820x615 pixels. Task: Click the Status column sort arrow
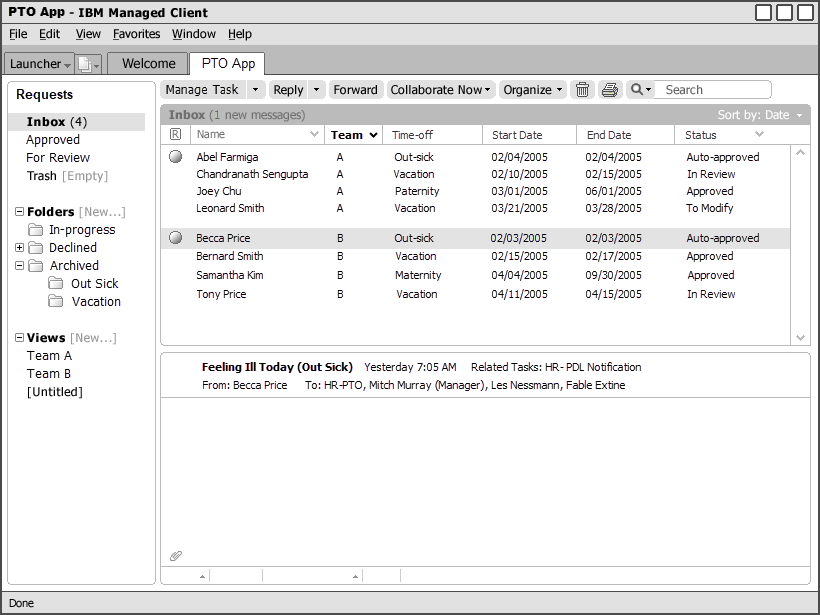pos(759,134)
